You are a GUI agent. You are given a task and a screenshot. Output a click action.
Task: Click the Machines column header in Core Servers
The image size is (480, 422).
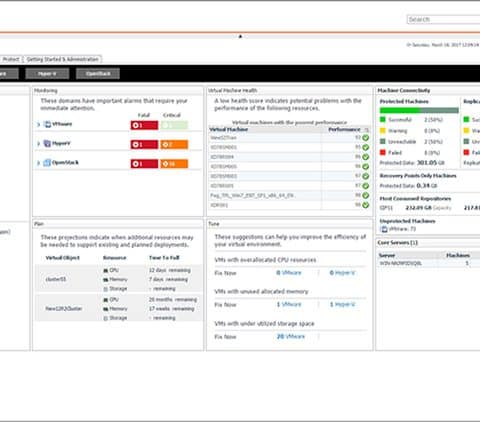click(458, 255)
